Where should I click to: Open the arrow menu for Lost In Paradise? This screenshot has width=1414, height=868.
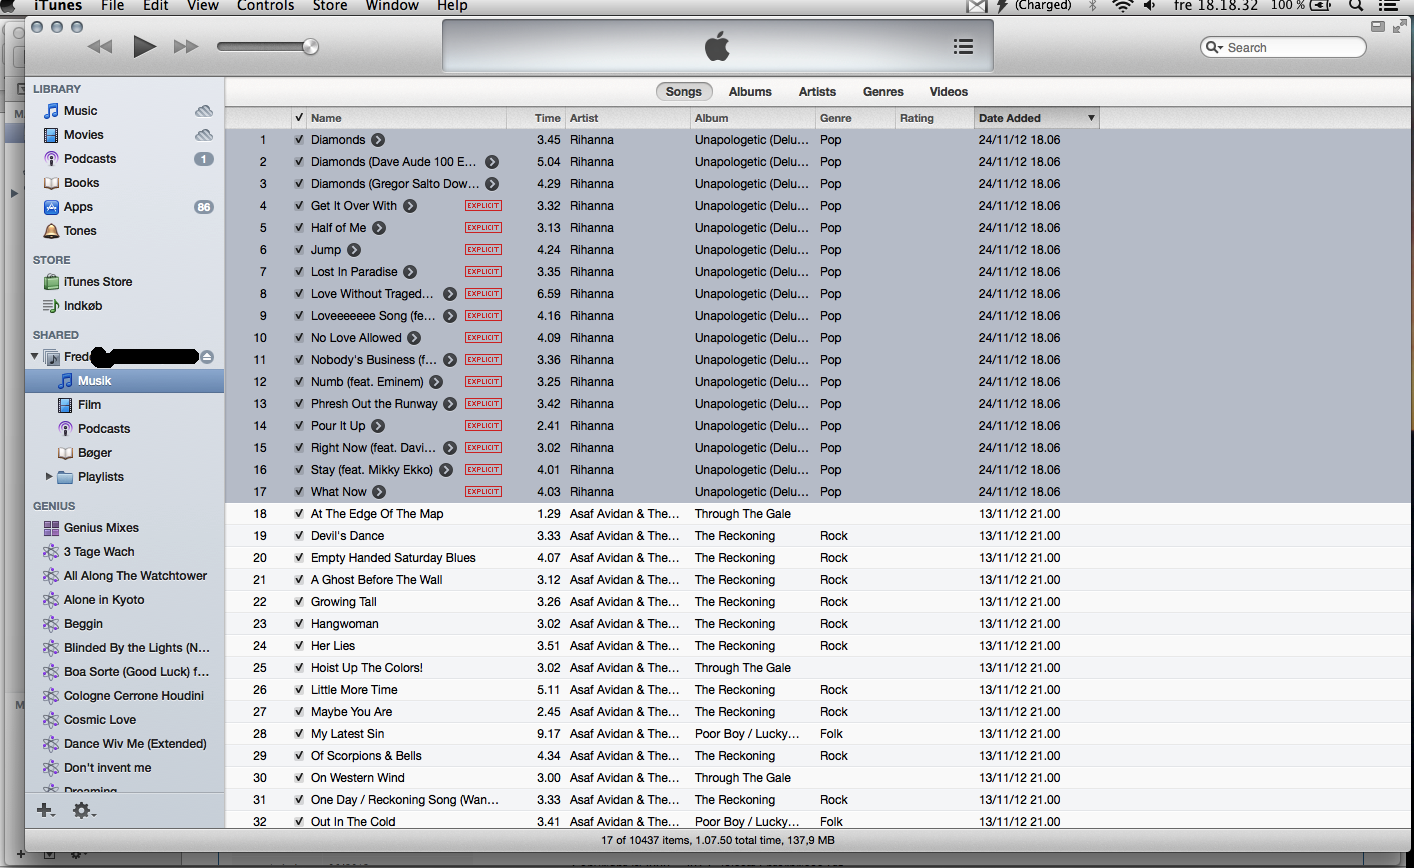[410, 272]
